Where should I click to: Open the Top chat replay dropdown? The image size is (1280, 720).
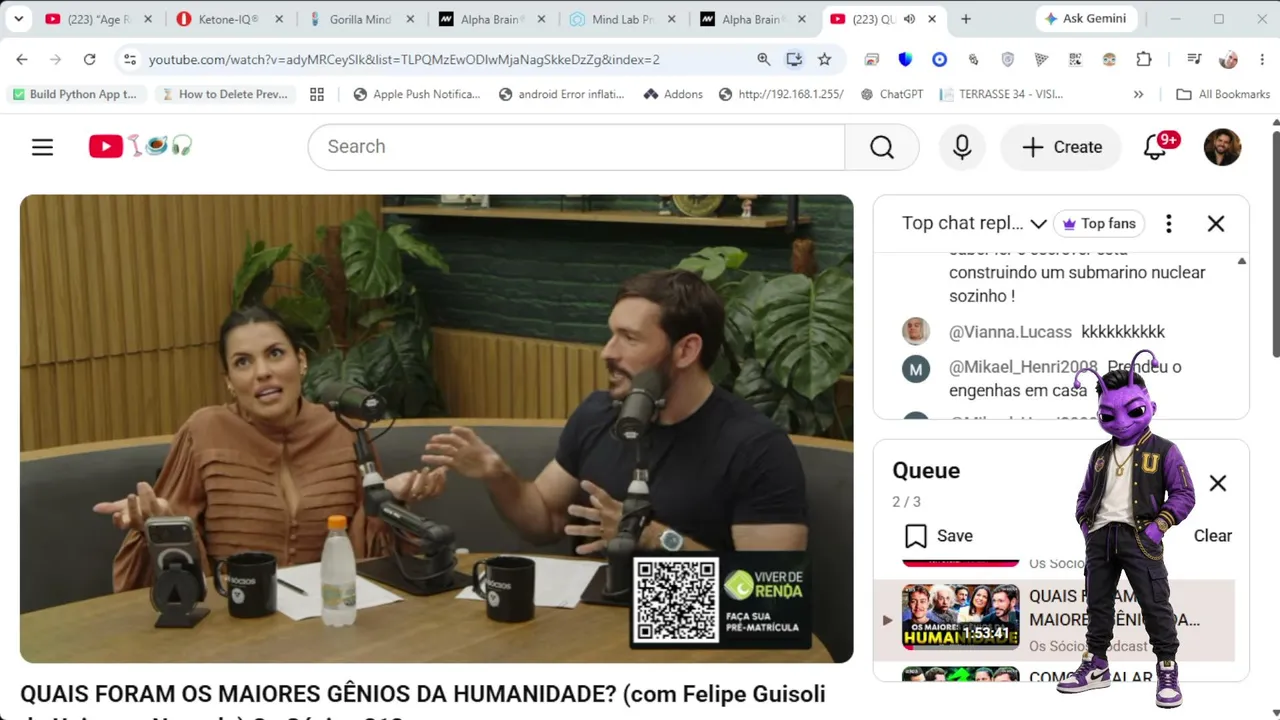point(974,224)
